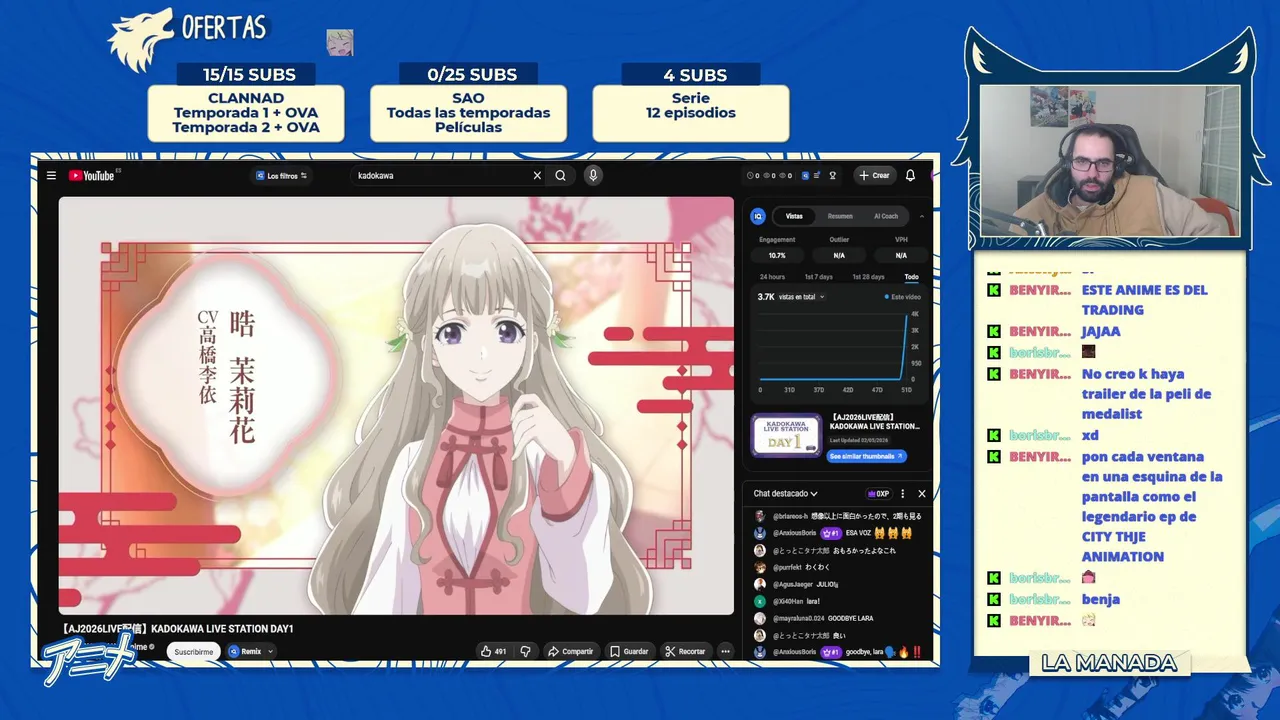Screen dimensions: 1280x720
Task: Click the @briareos-h chat avatar
Action: coord(760,516)
